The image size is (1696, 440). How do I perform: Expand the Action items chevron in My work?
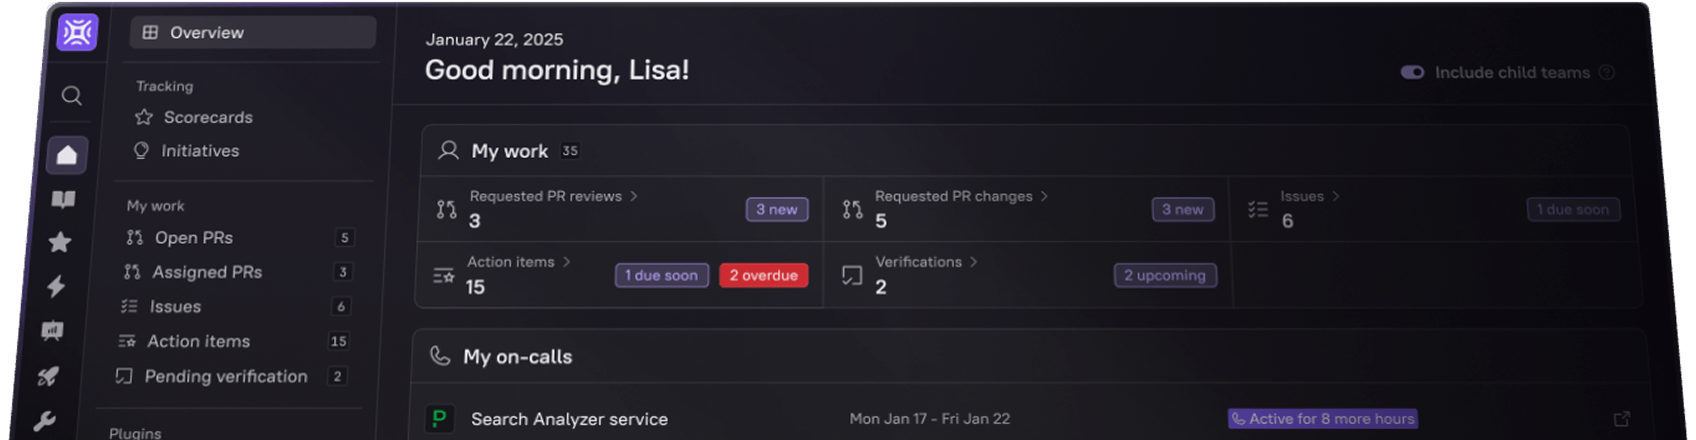pos(567,262)
